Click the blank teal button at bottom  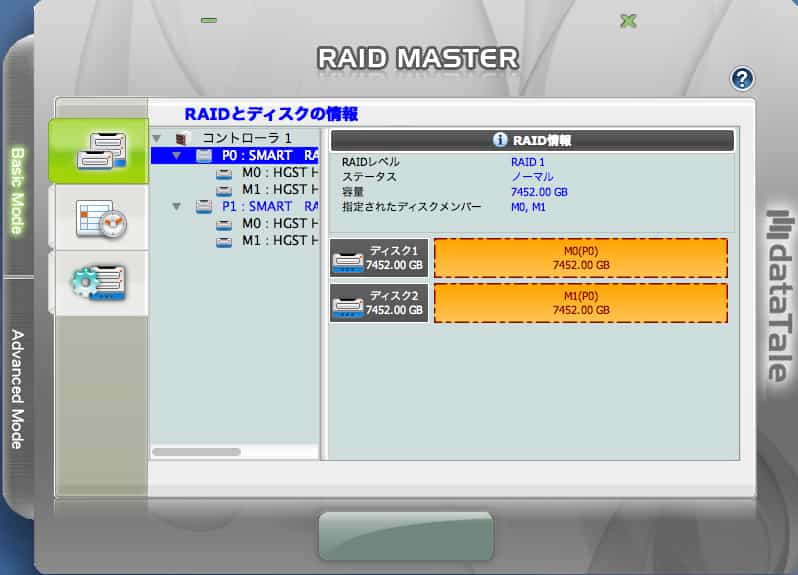[x=406, y=536]
